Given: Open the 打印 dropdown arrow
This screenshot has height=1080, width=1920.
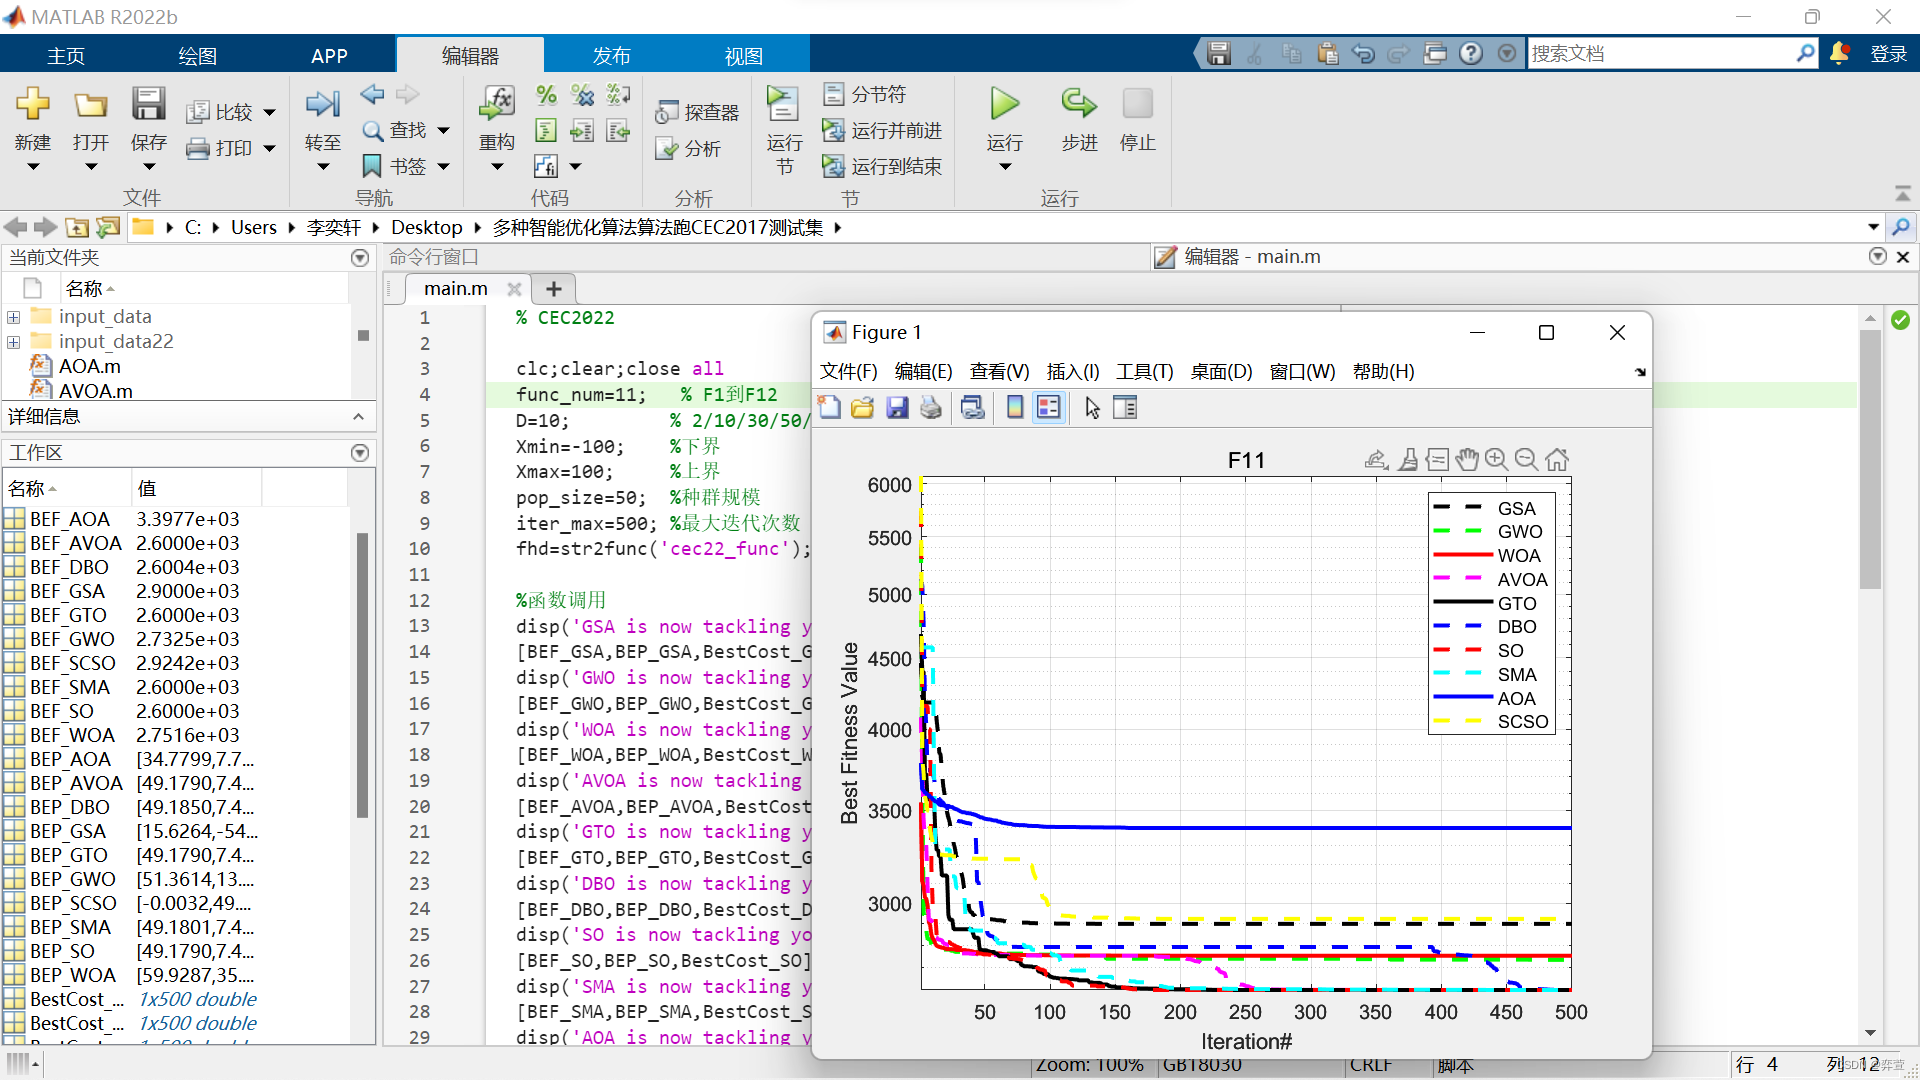Looking at the screenshot, I should (269, 149).
